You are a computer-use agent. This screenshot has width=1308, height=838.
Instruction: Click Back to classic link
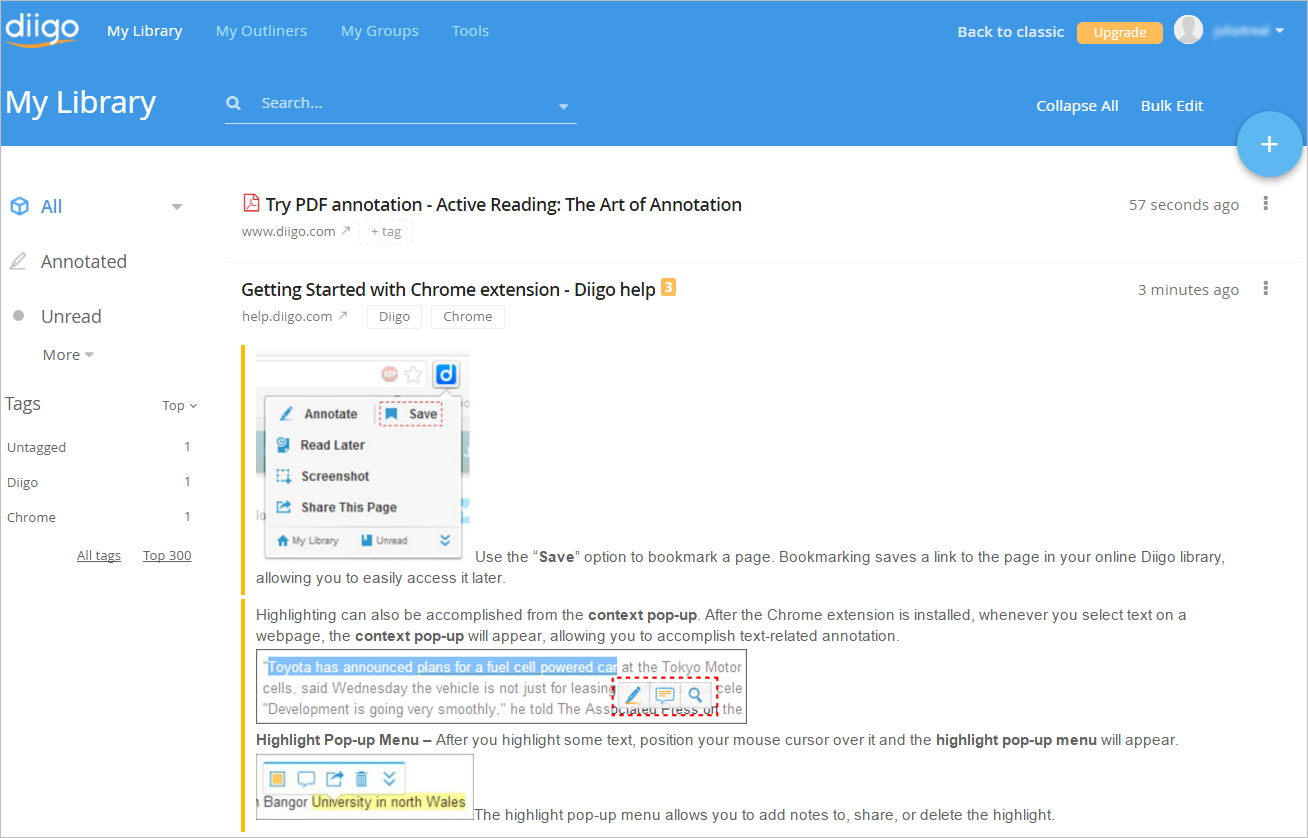[x=1010, y=32]
